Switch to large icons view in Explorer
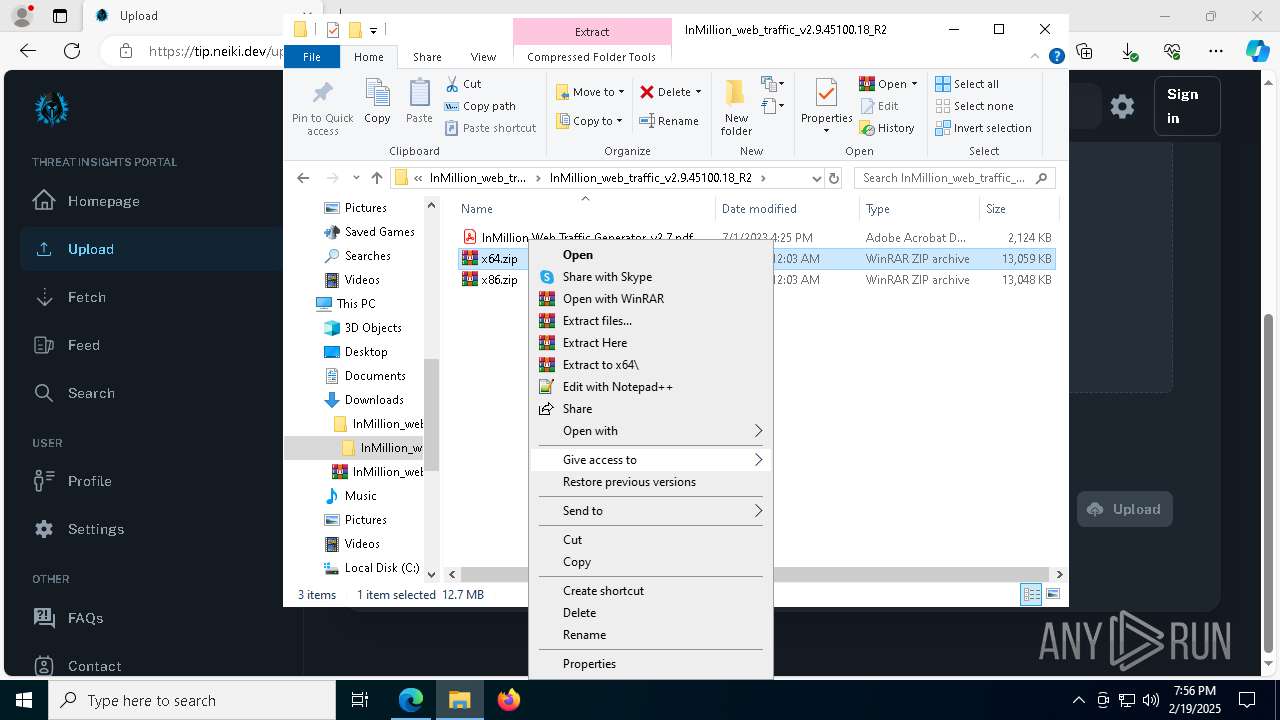The image size is (1280, 720). [1052, 594]
